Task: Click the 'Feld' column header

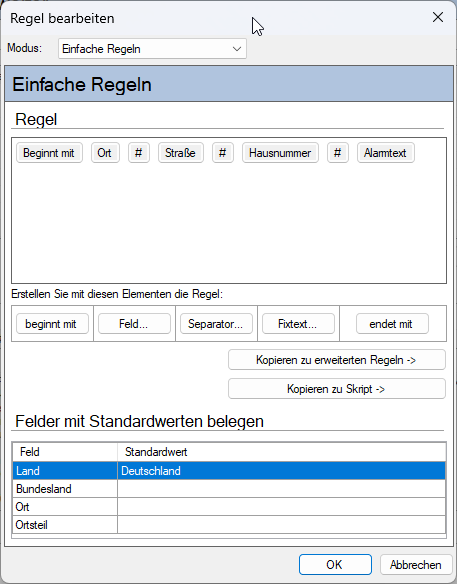Action: (65, 452)
